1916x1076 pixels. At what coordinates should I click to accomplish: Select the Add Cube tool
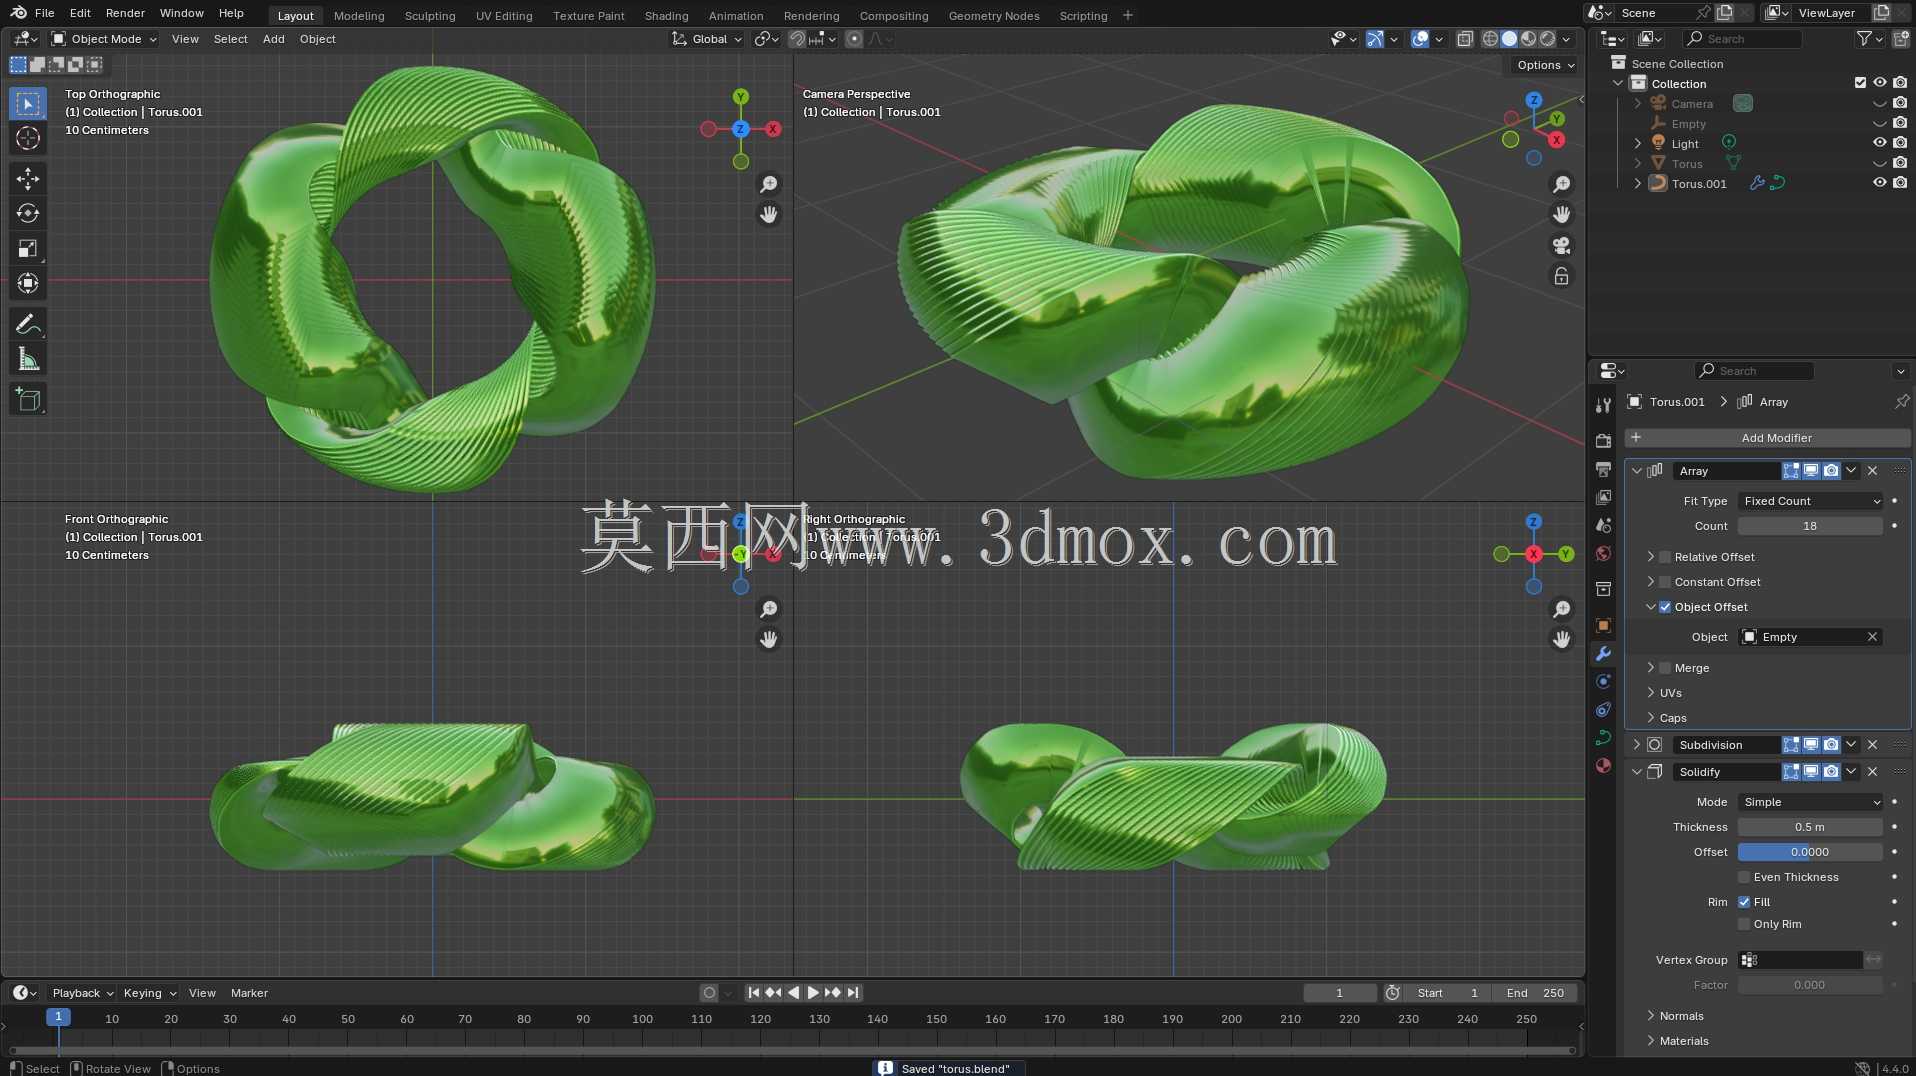point(28,400)
